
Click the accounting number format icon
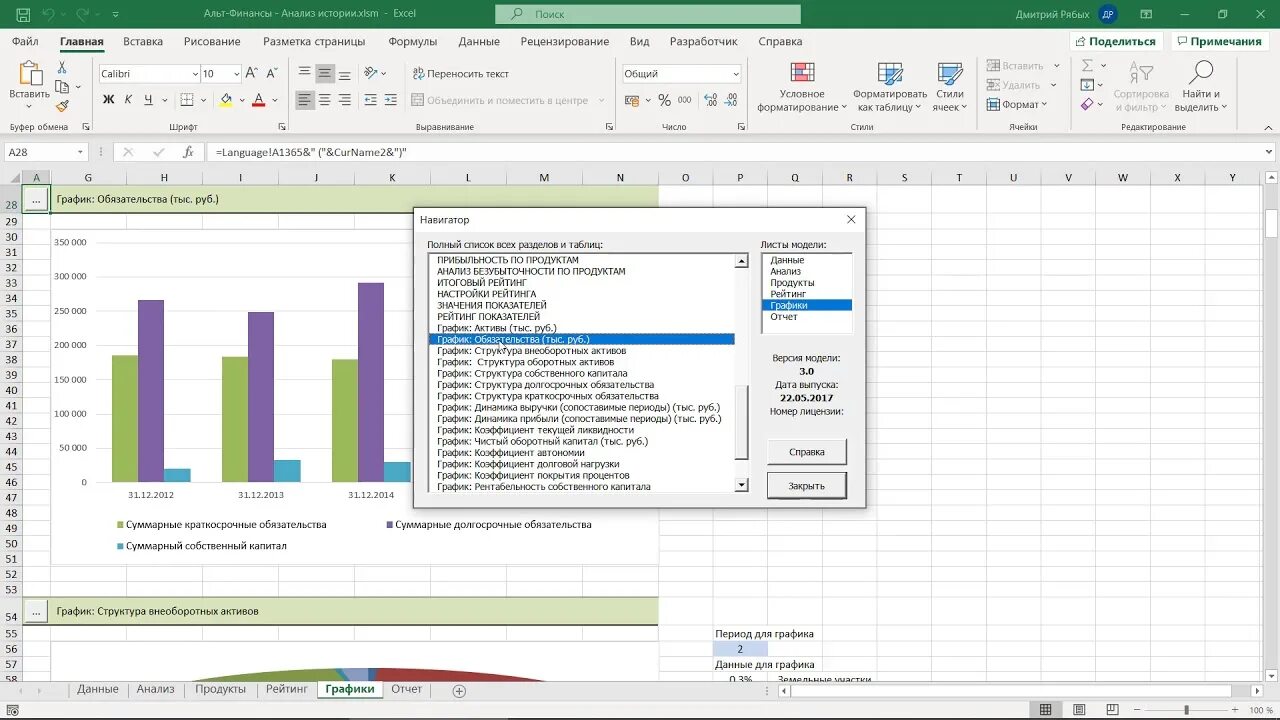[x=631, y=100]
